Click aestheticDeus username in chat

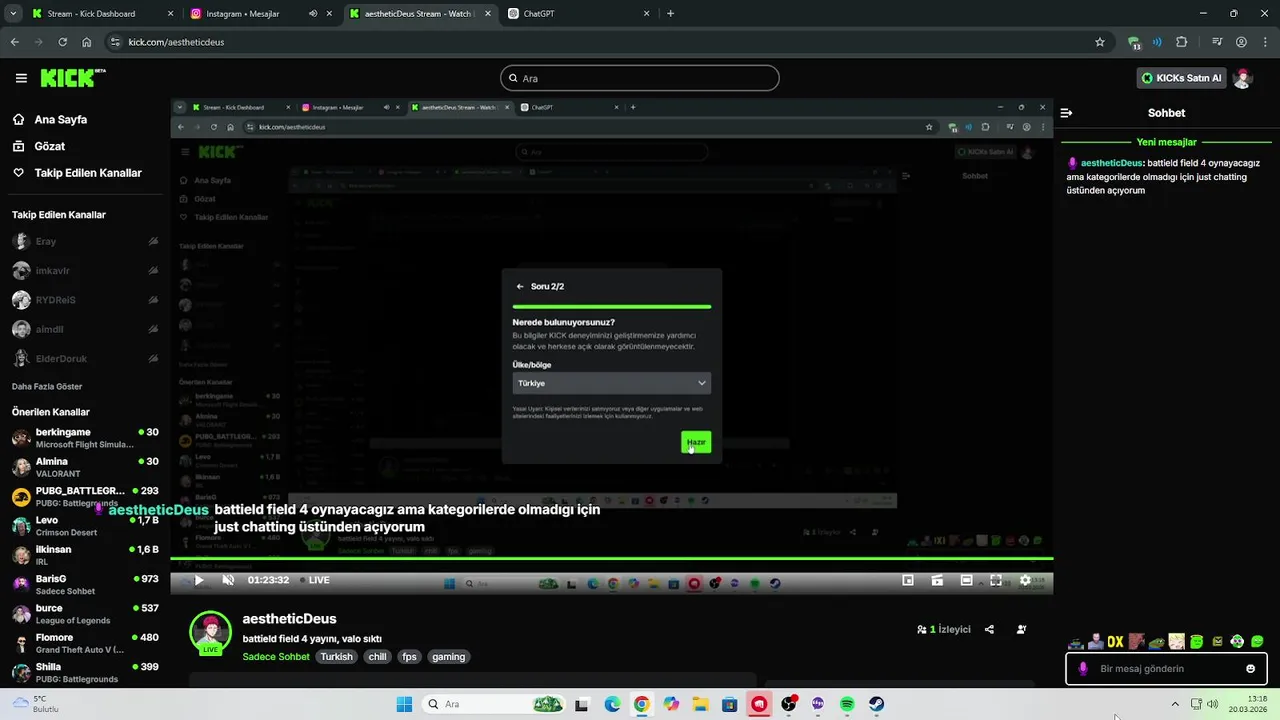coord(1111,163)
